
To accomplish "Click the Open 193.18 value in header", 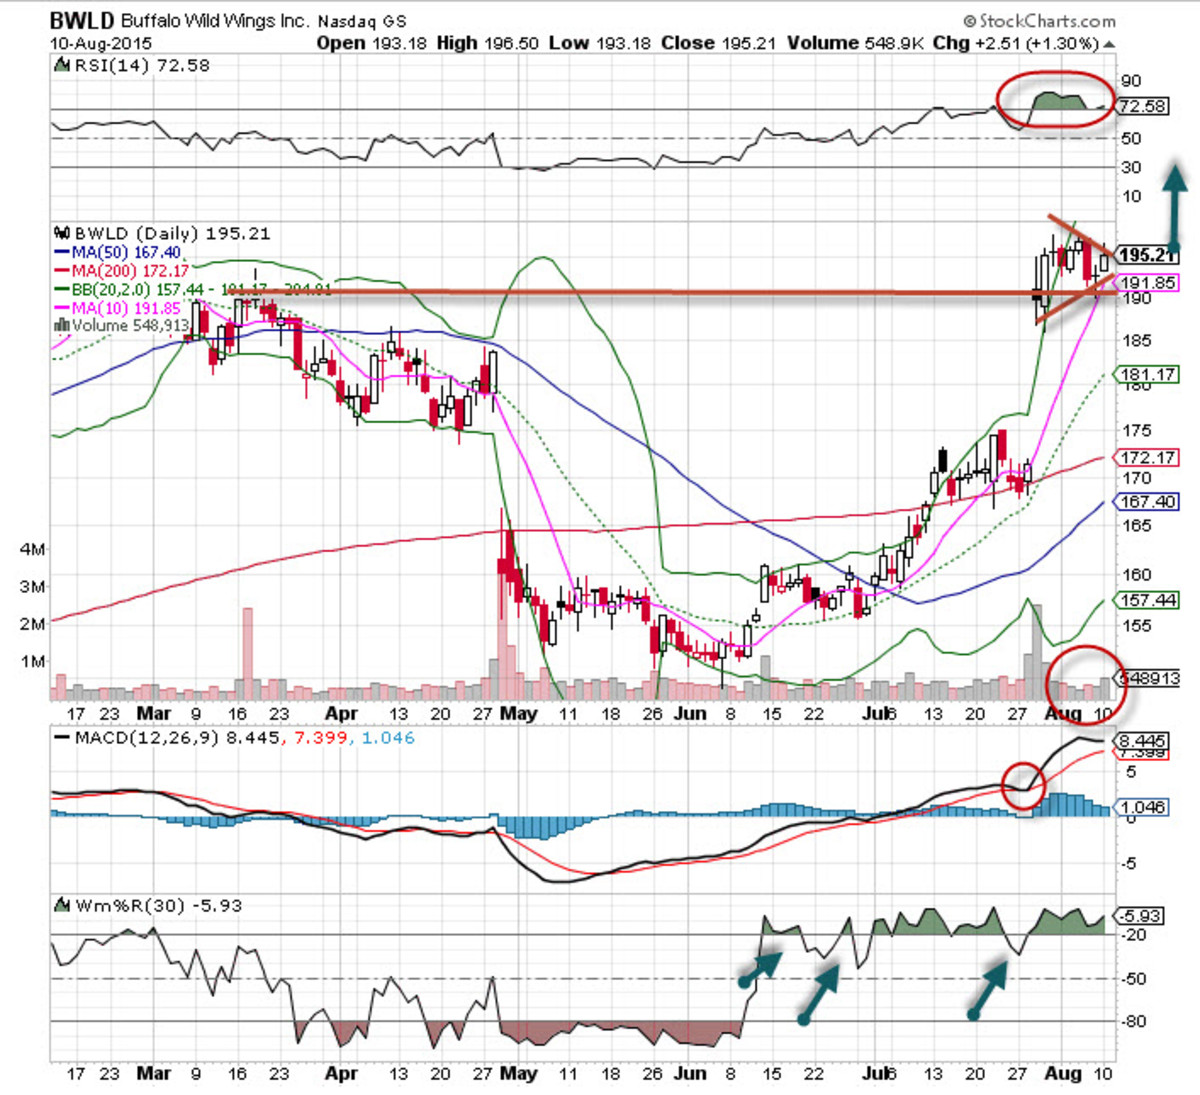I will [370, 43].
